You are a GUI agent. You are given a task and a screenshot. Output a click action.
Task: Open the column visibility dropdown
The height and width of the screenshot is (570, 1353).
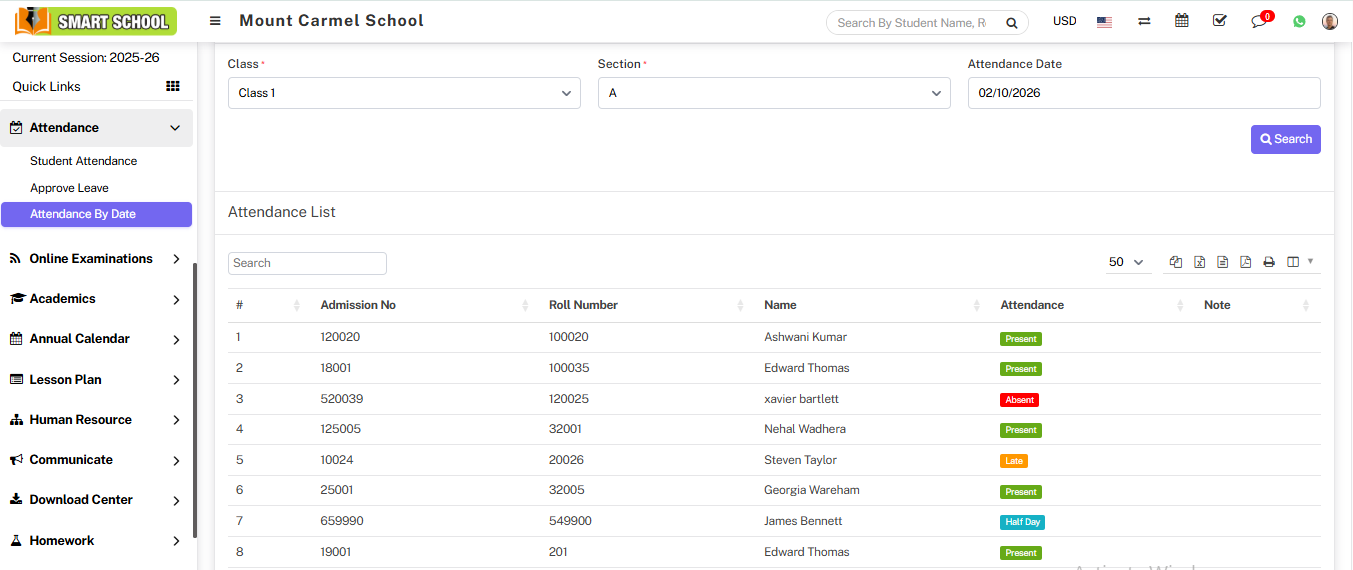tap(1299, 262)
